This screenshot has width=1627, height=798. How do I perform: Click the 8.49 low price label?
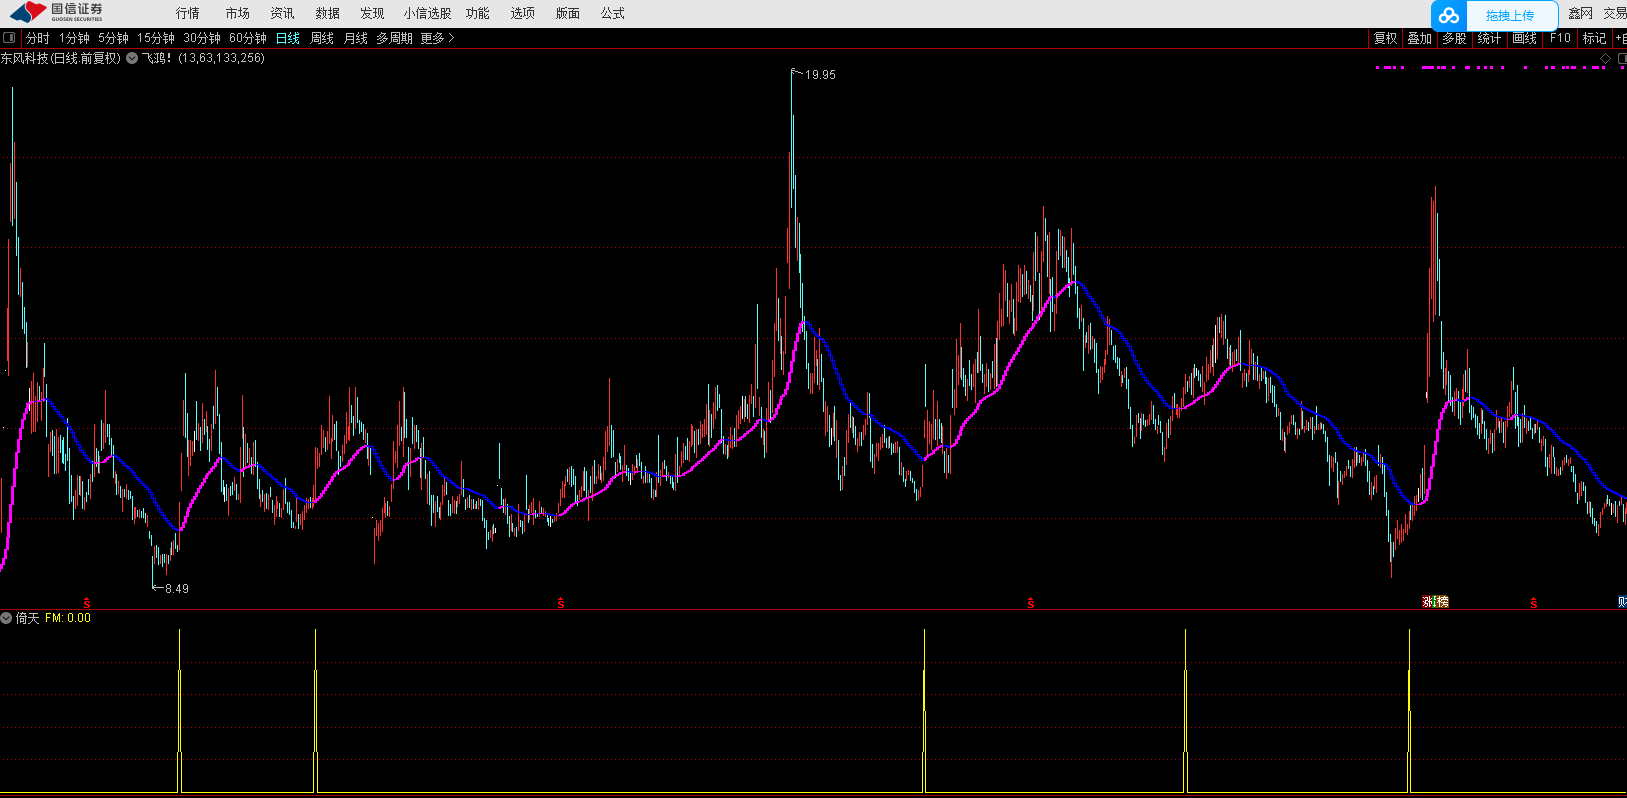[177, 589]
